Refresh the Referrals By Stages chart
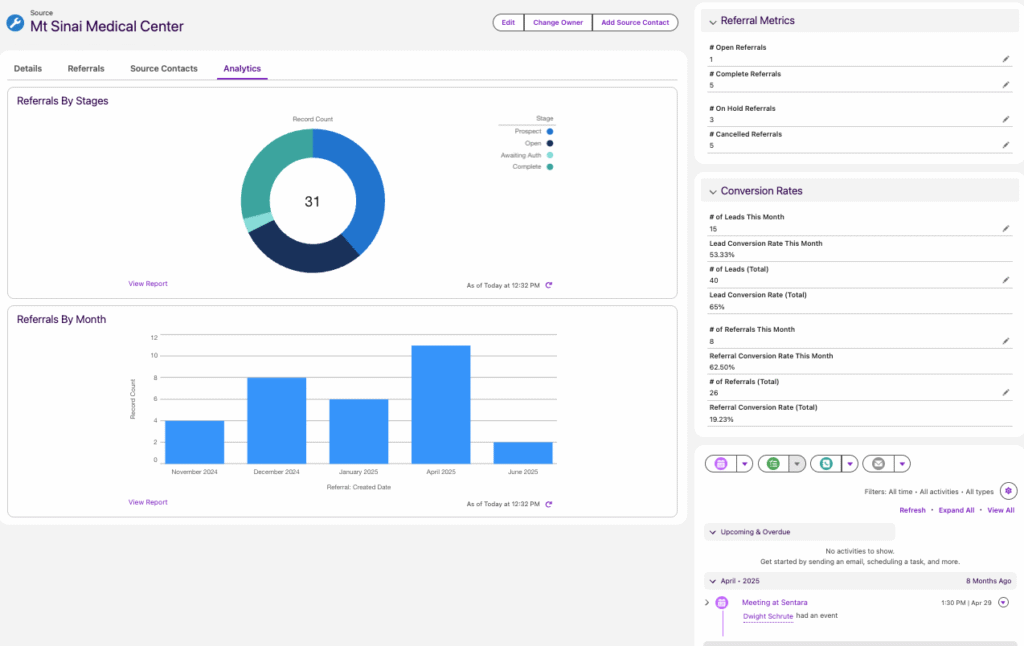This screenshot has width=1024, height=646. point(549,285)
